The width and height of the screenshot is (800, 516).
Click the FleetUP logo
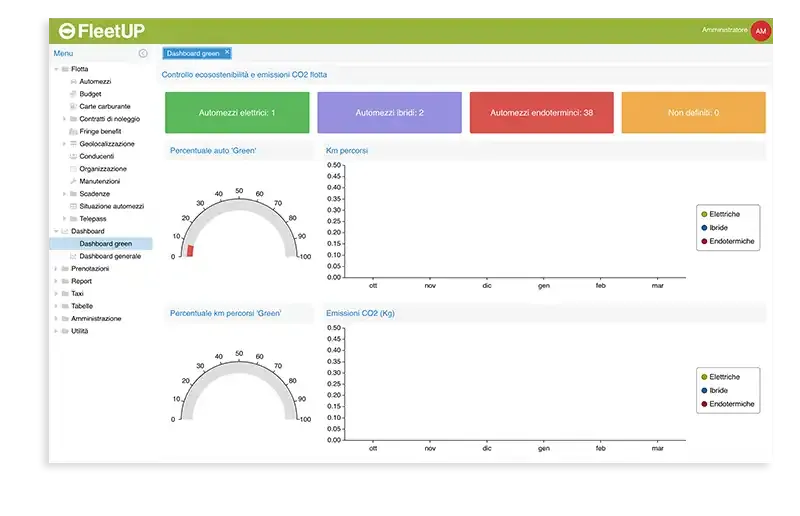[x=102, y=31]
